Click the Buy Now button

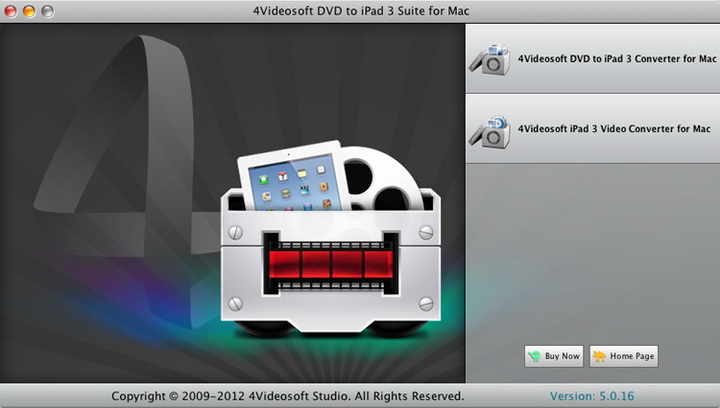(x=554, y=356)
